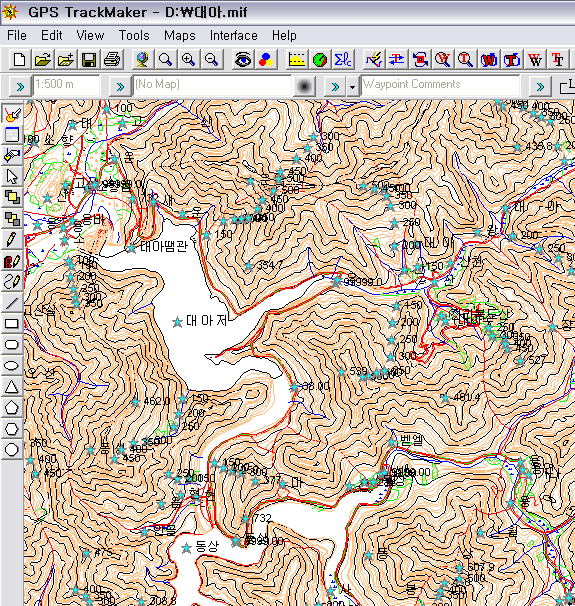Click the red W icon
Viewport: 575px width, 606px height.
pyautogui.click(x=535, y=60)
